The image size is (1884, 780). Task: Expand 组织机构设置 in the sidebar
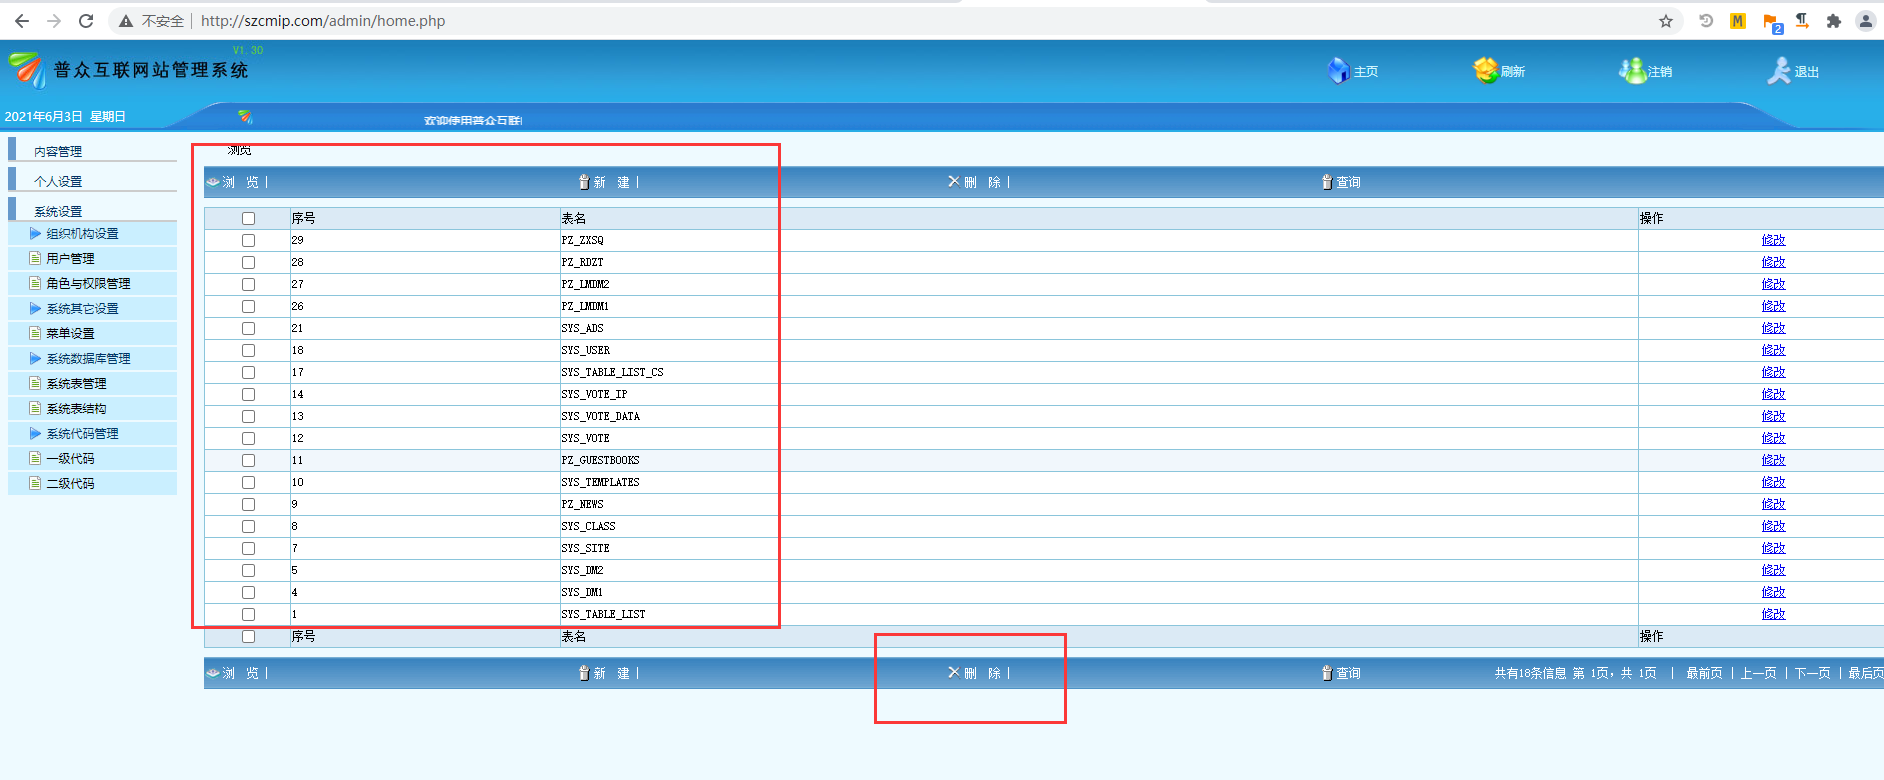36,234
